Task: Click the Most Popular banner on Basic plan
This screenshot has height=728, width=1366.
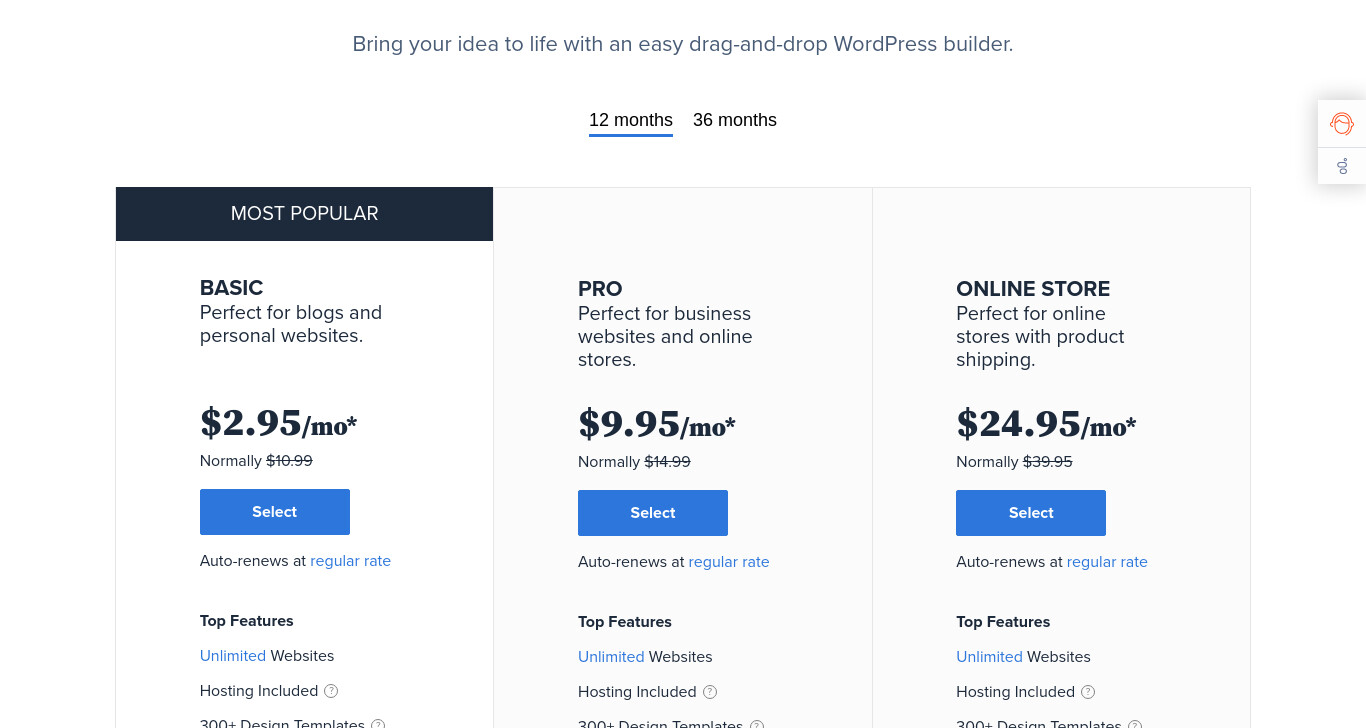Action: (x=305, y=214)
